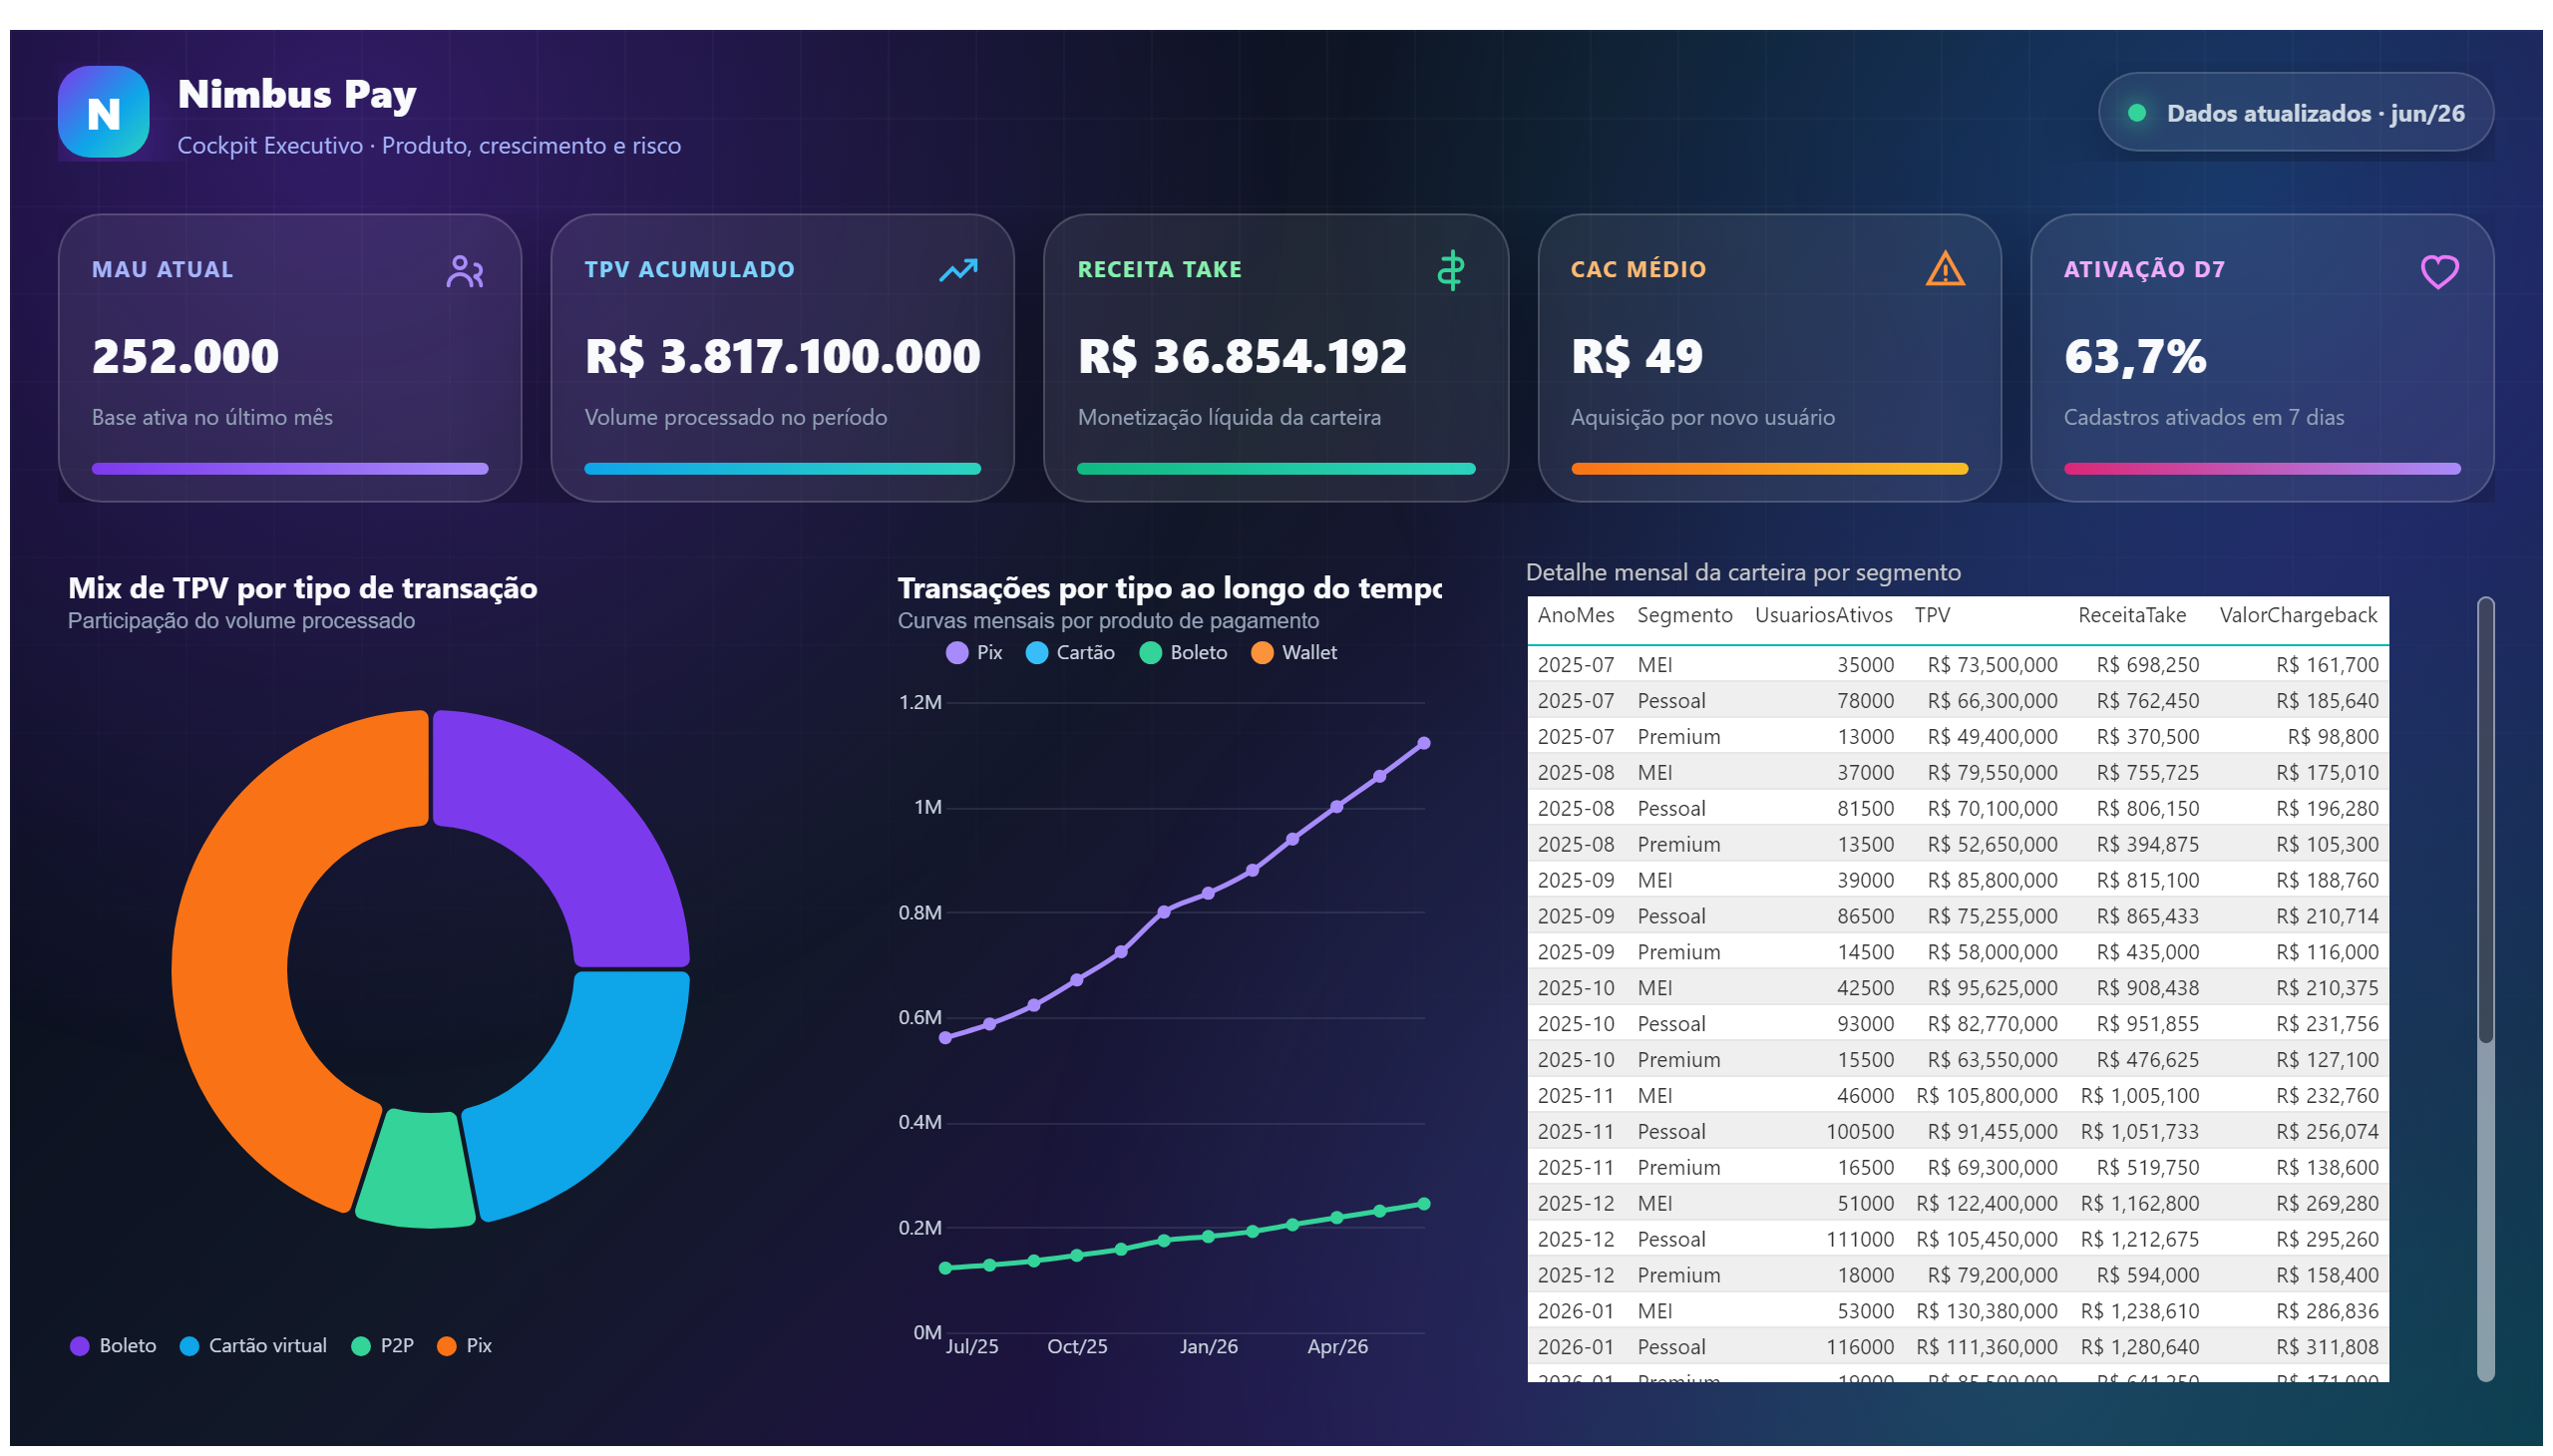The height and width of the screenshot is (1456, 2553).
Task: Sort table by ReceitaTake column header
Action: coord(2131,616)
